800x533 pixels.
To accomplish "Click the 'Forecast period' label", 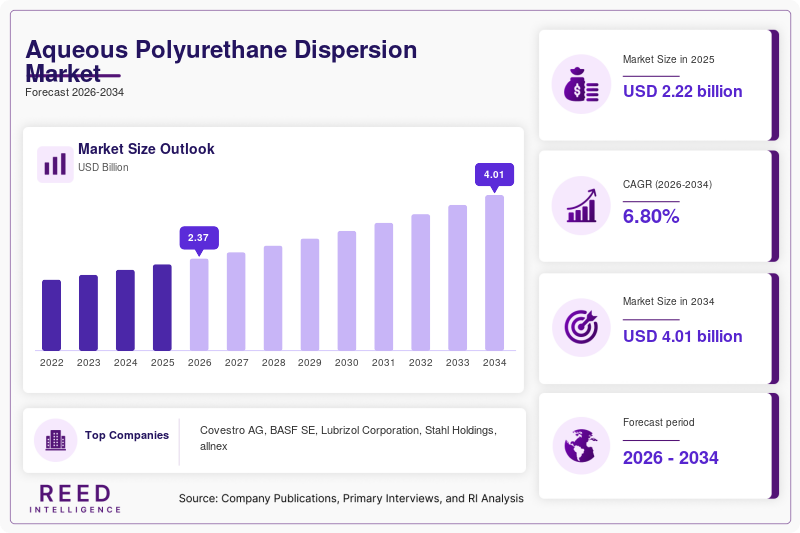I will (x=659, y=422).
